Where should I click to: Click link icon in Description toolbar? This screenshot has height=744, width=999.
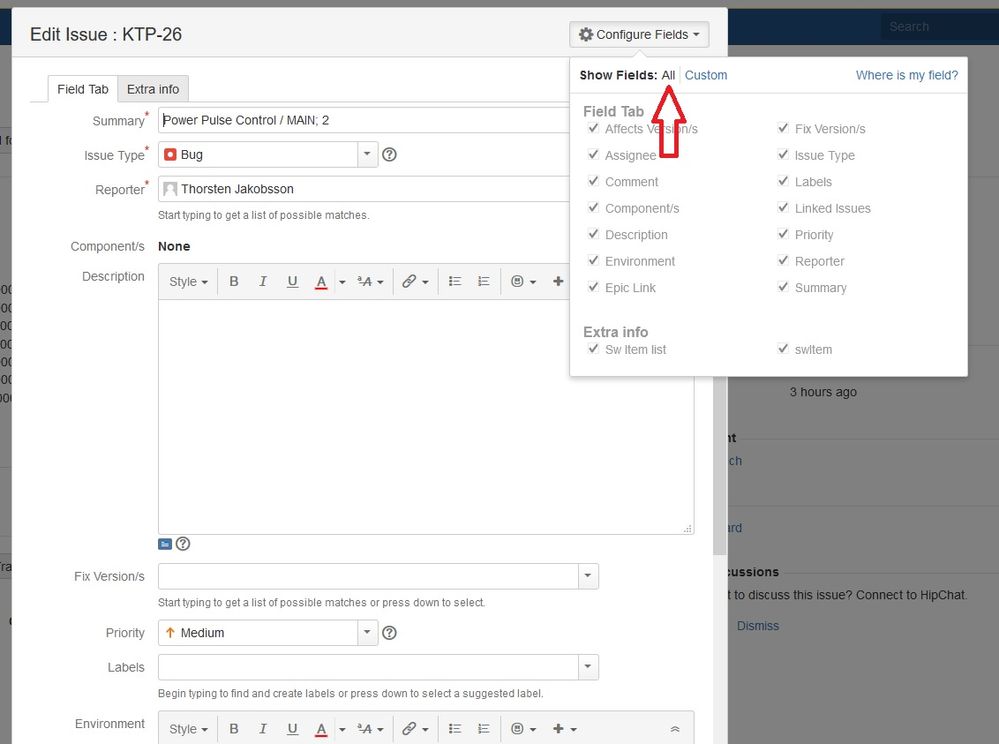[409, 281]
